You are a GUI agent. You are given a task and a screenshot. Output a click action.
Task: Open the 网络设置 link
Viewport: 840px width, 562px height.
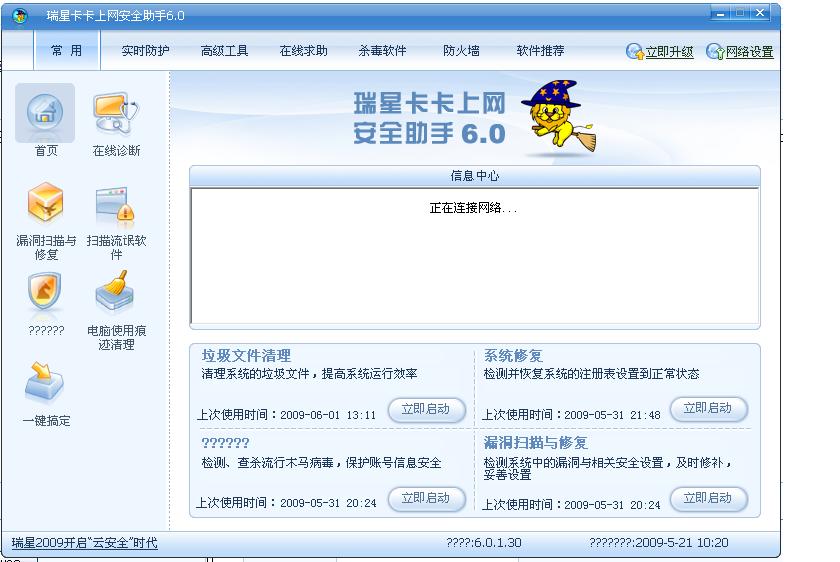[749, 52]
